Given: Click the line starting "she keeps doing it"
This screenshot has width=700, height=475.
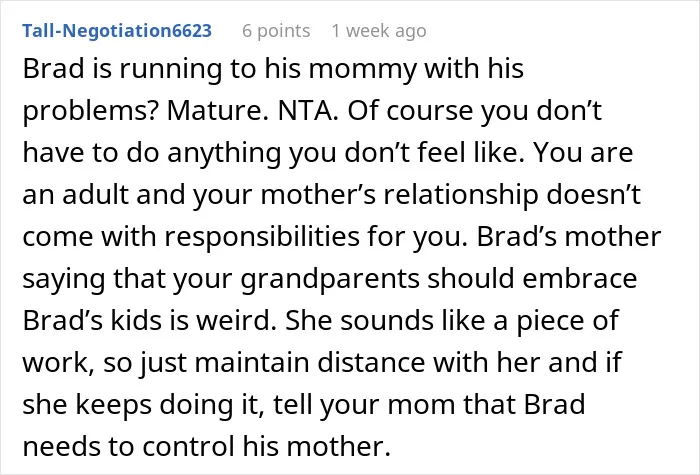Looking at the screenshot, I should click(x=304, y=405).
